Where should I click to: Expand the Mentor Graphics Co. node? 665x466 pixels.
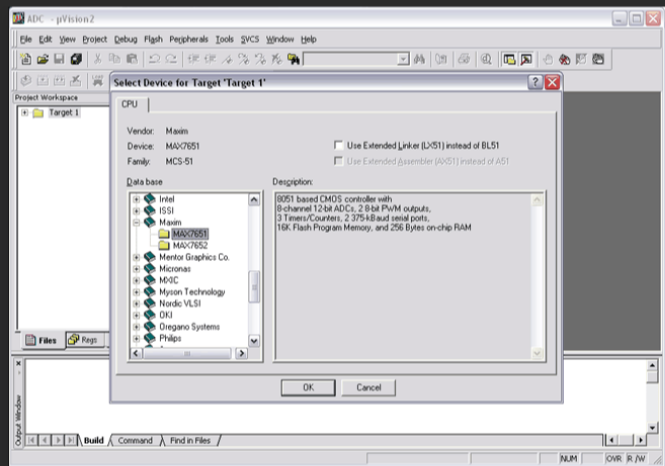[136, 257]
